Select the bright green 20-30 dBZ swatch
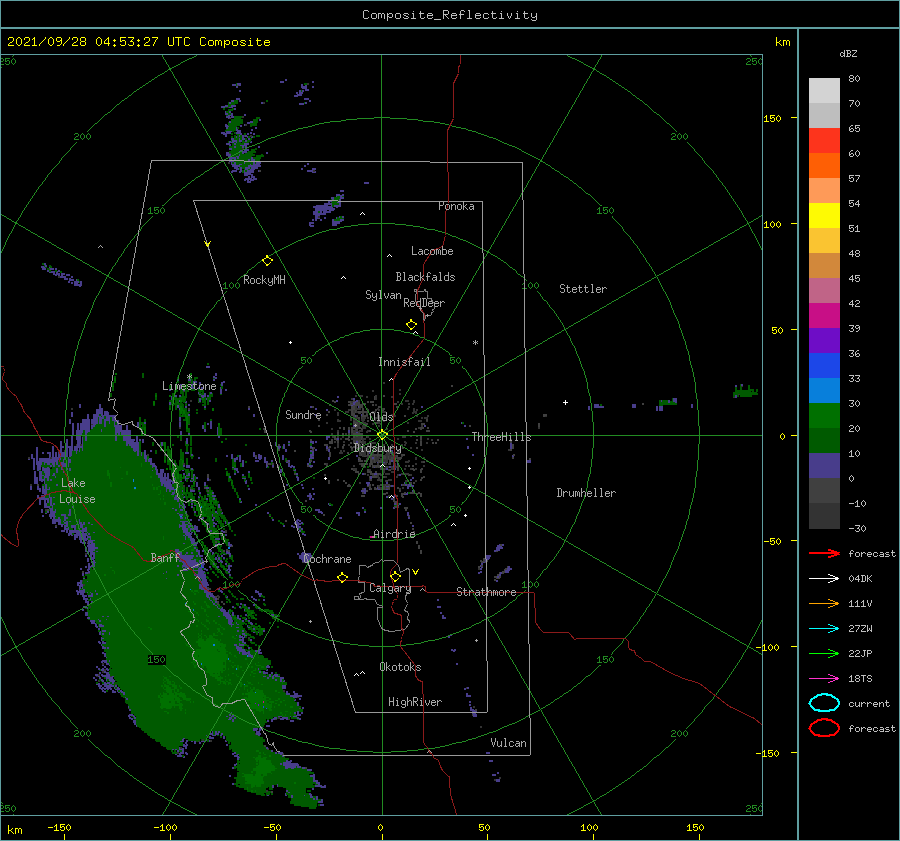Image resolution: width=900 pixels, height=841 pixels. coord(824,416)
